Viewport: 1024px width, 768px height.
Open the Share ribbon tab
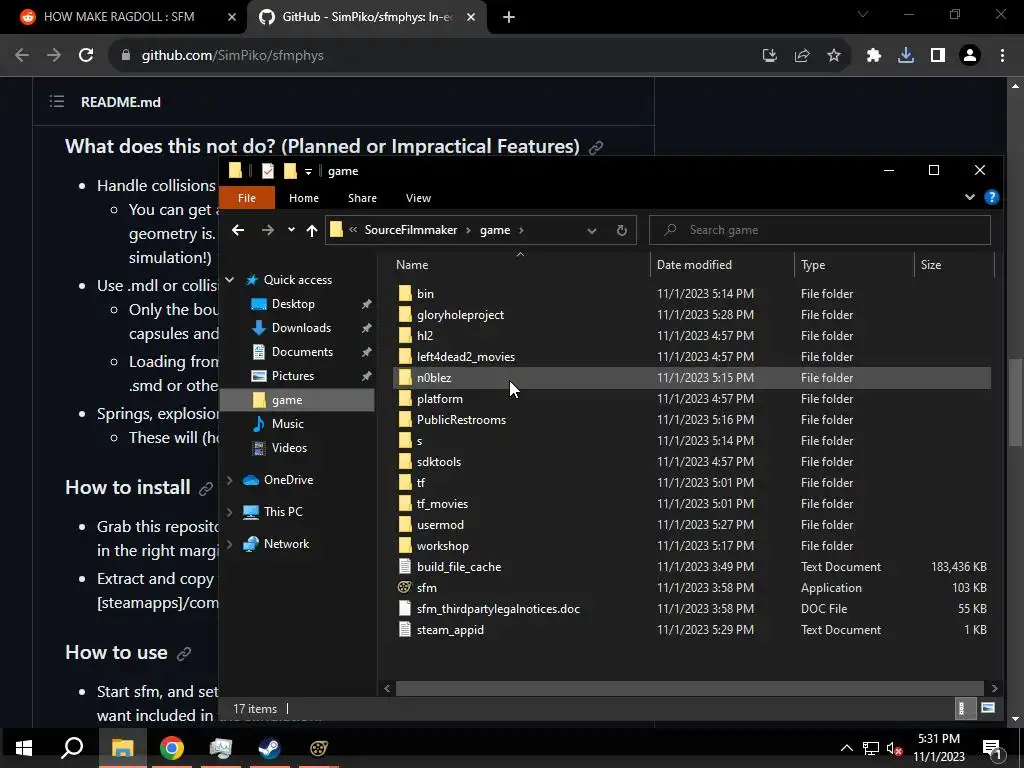point(362,198)
